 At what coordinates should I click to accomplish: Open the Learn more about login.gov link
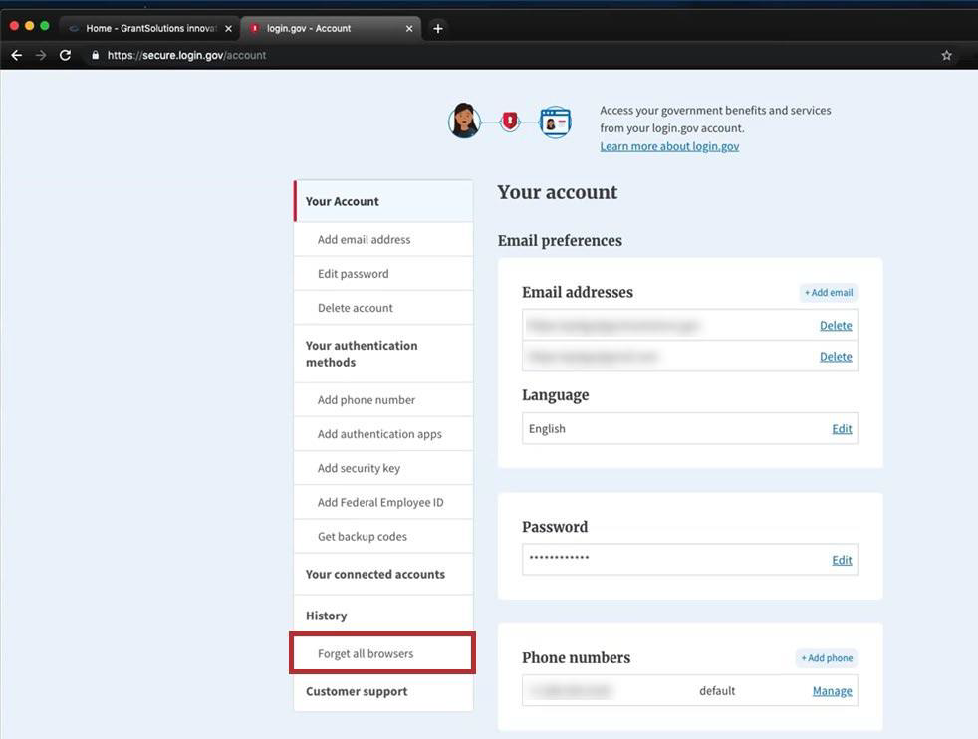coord(669,145)
